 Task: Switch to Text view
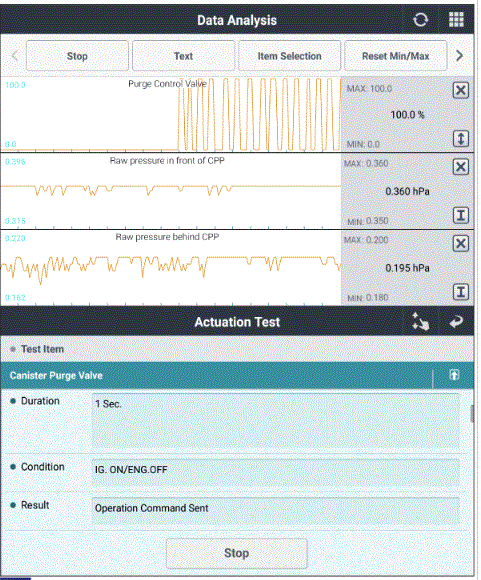[x=184, y=56]
